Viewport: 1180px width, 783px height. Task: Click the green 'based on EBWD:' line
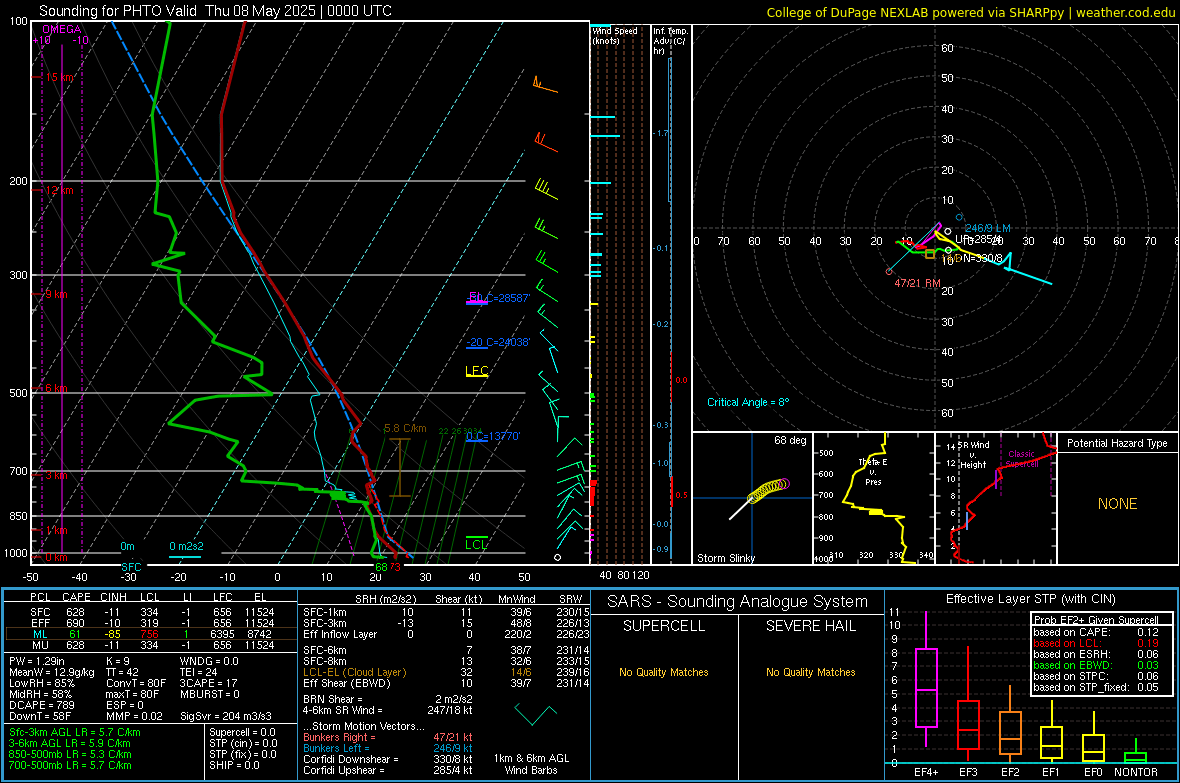1095,665
